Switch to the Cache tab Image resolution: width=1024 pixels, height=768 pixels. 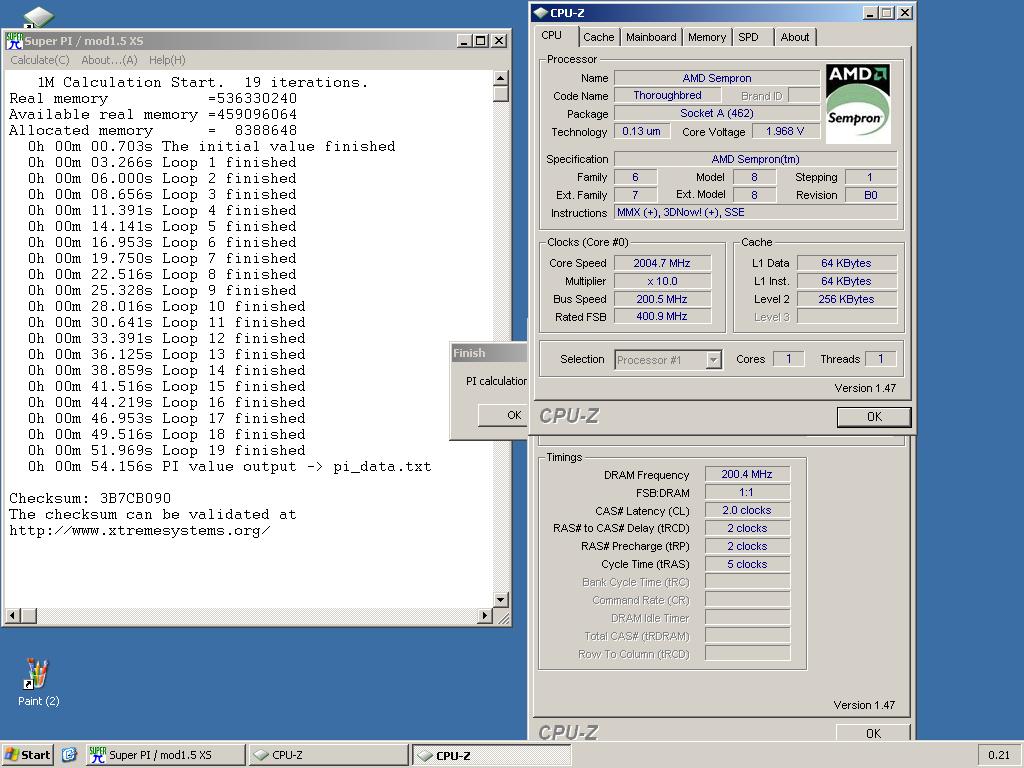(599, 37)
